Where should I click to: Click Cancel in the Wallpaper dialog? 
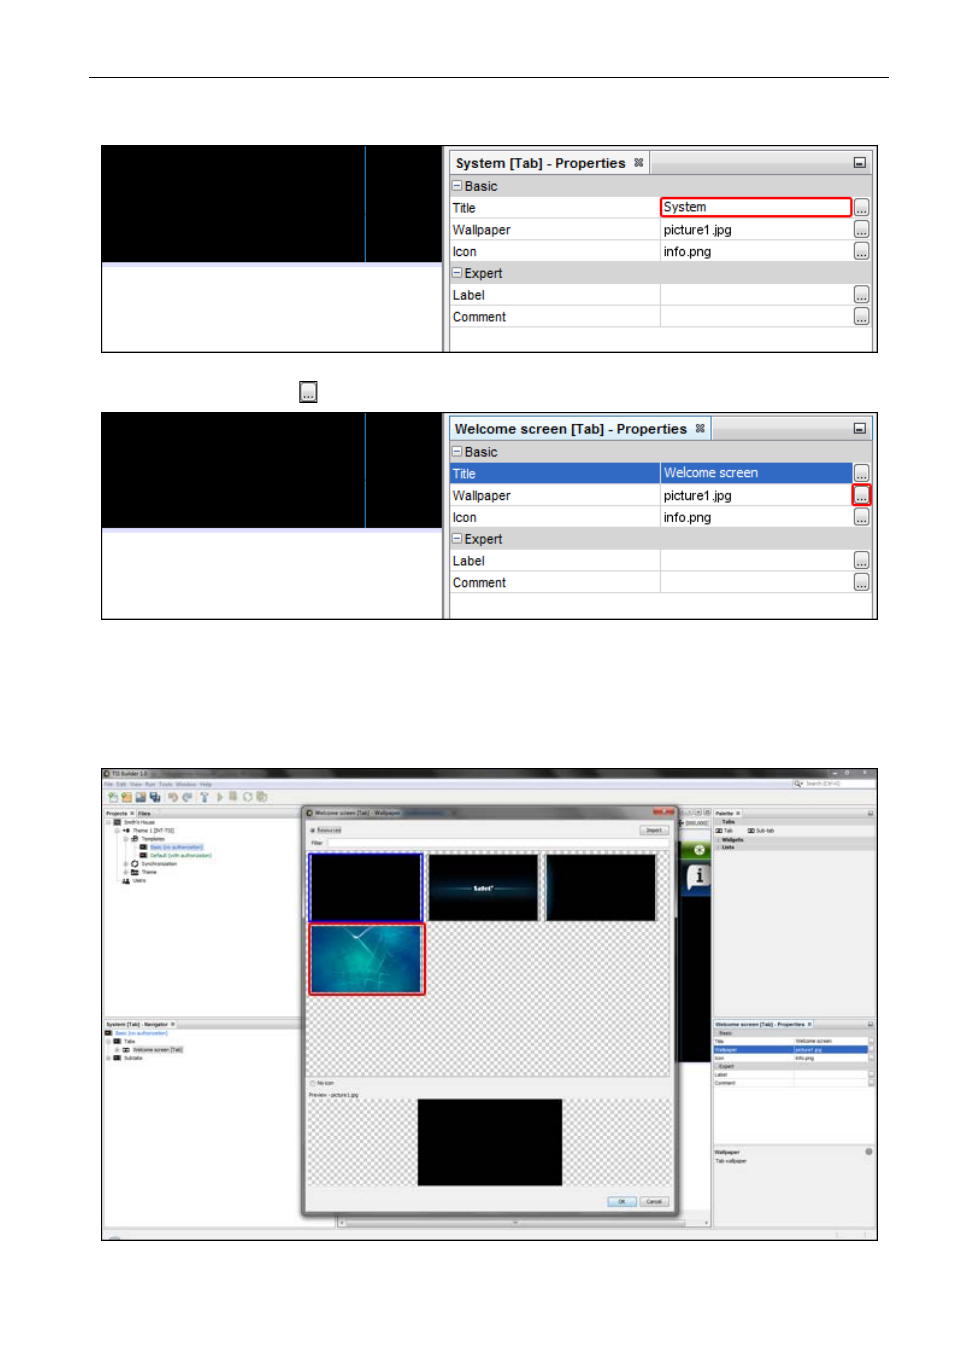point(654,1201)
